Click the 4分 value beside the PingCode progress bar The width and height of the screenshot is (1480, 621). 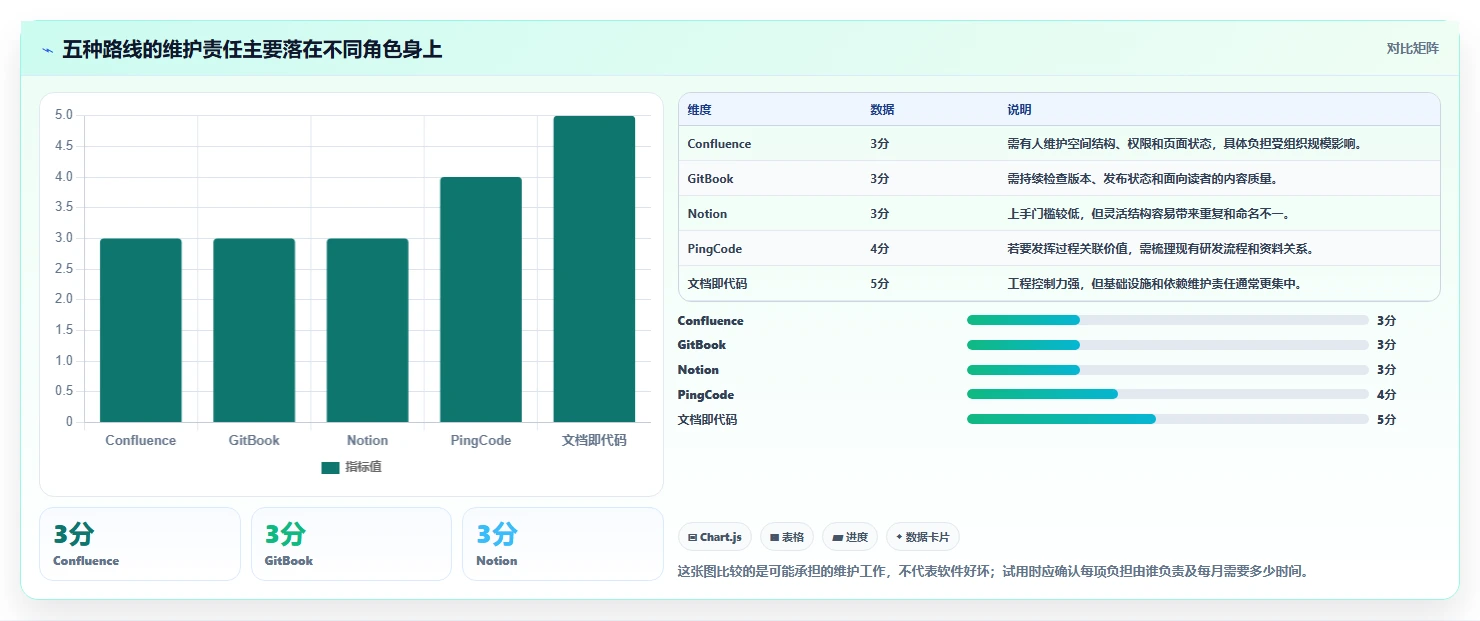(x=1386, y=395)
